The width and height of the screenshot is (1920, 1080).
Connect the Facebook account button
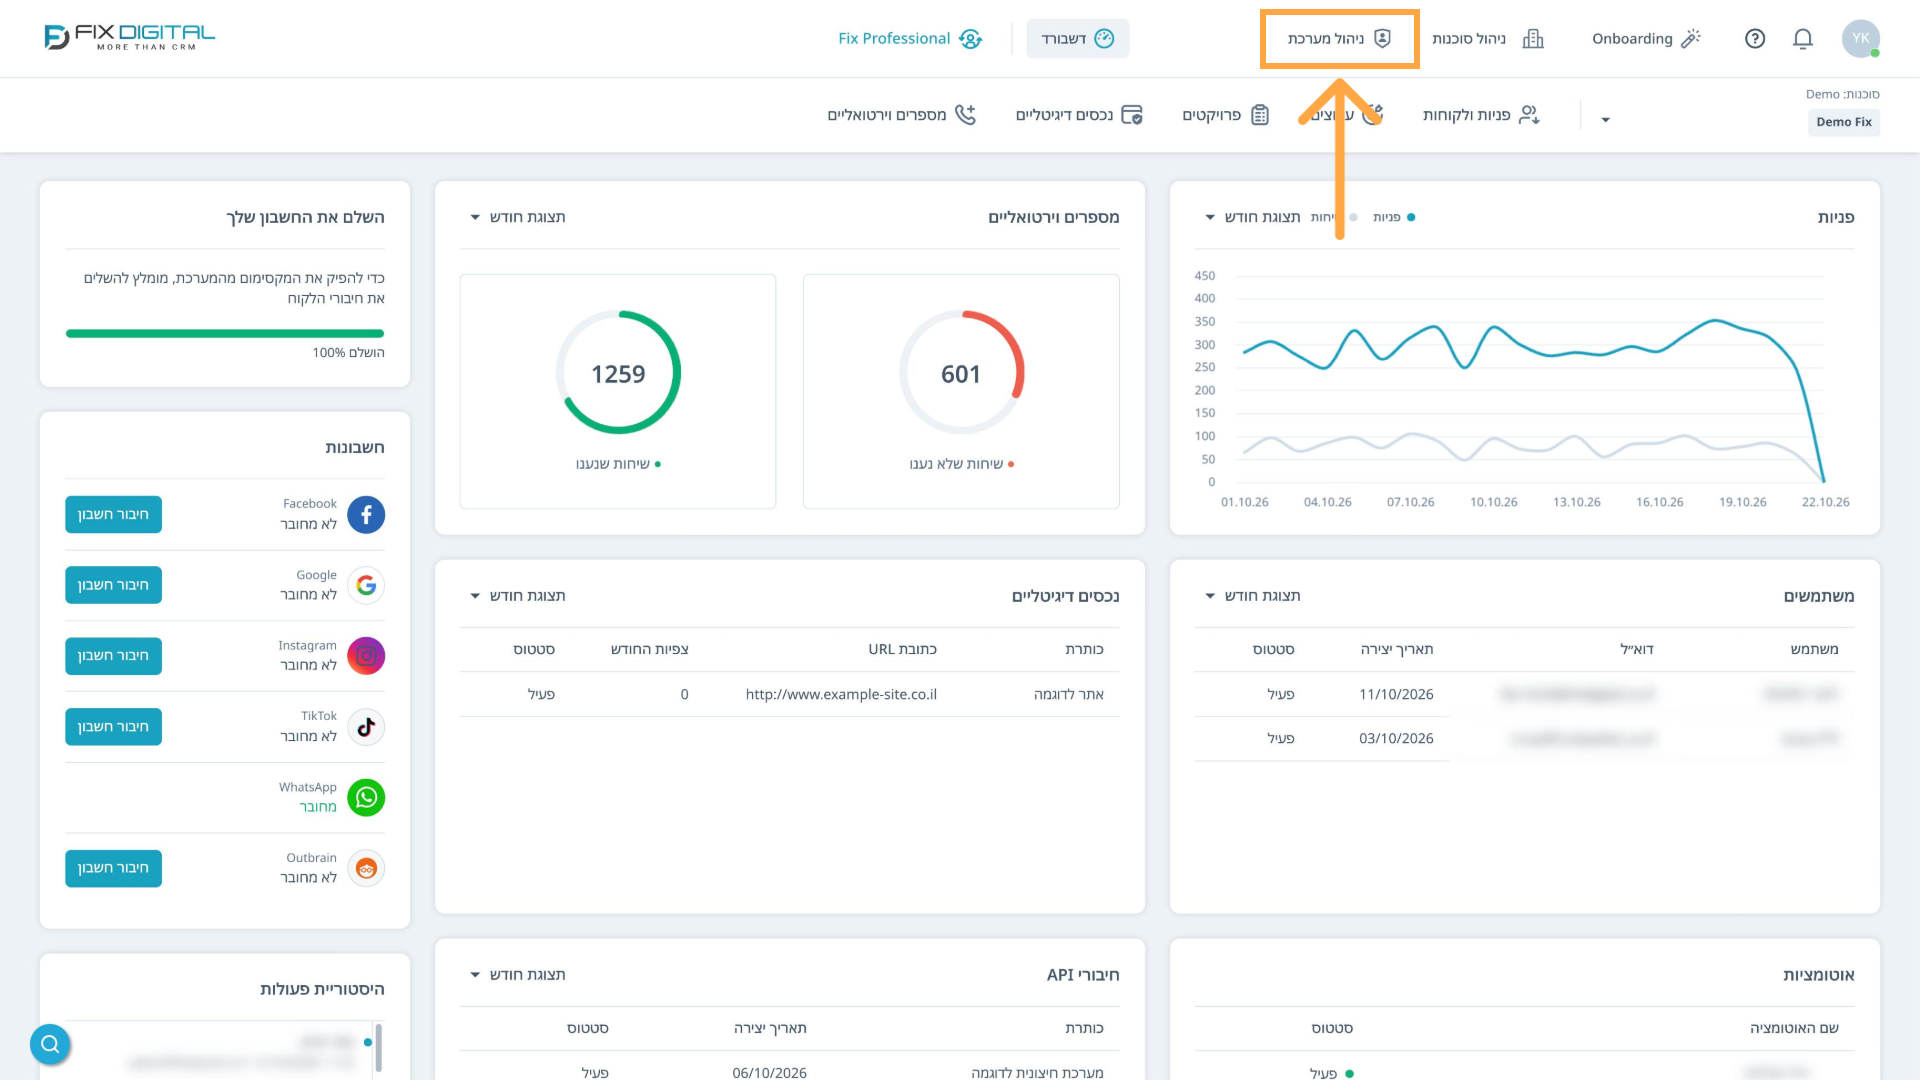click(113, 514)
